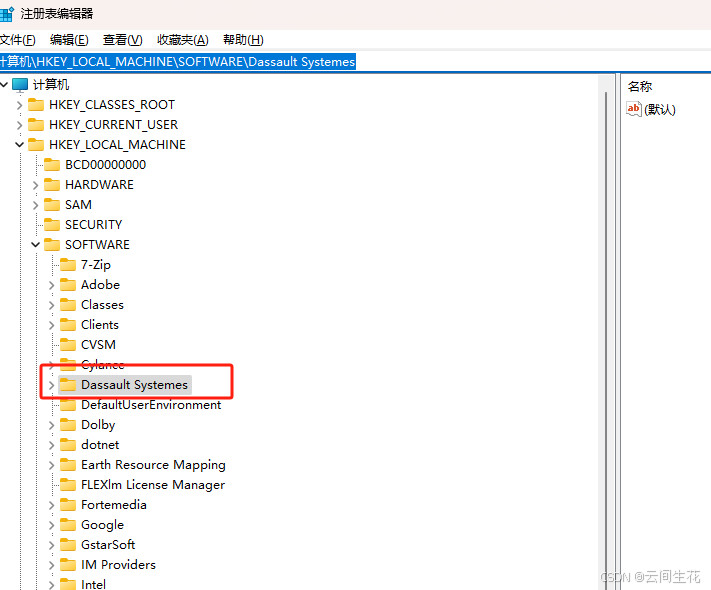Click Registry Editor title bar icon

7,14
